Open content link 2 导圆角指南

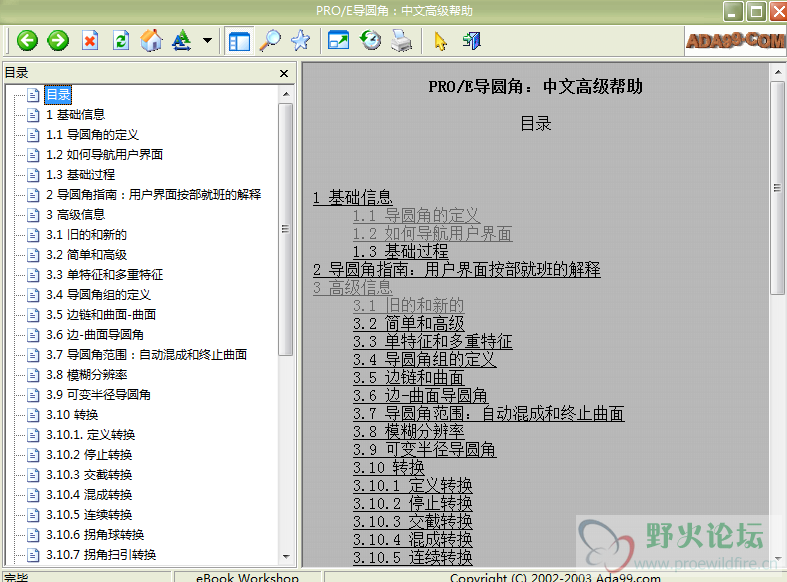point(456,270)
